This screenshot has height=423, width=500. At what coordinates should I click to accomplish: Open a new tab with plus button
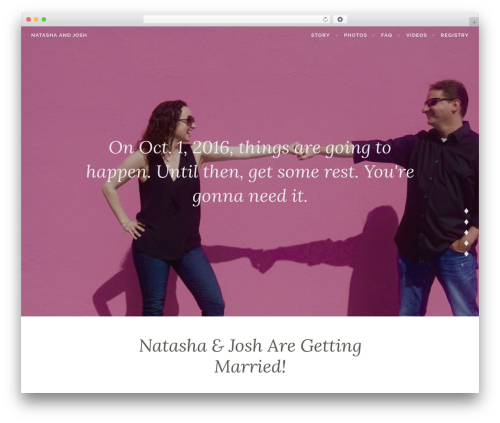coord(474,22)
